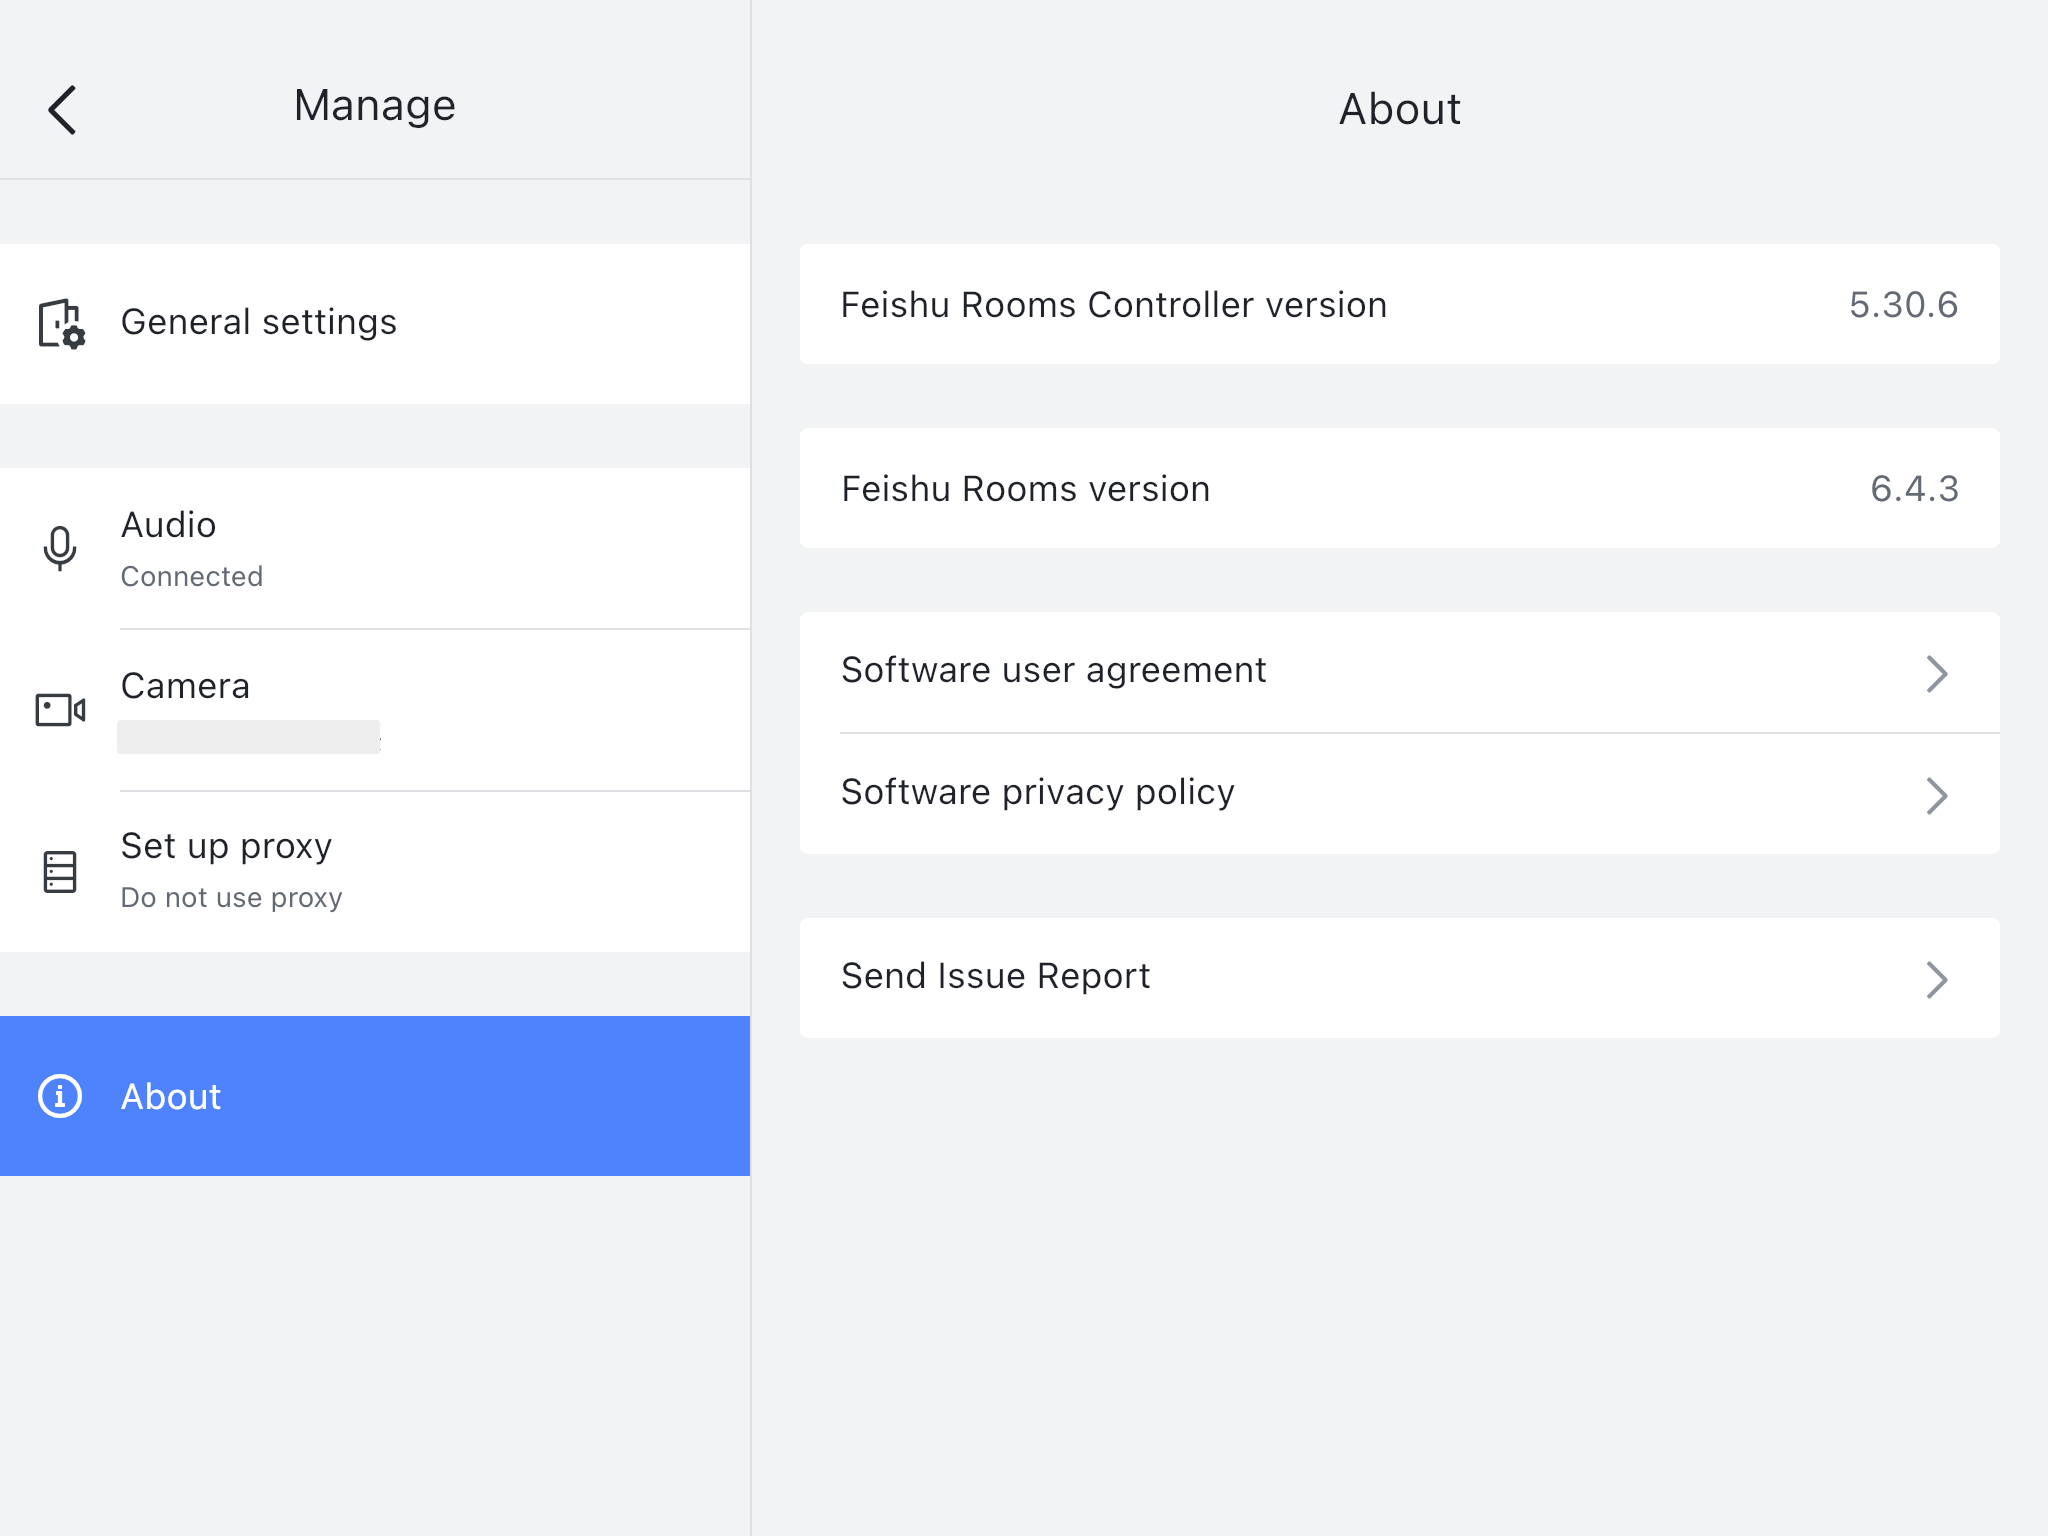The image size is (2048, 1536).
Task: Expand Software privacy policy chevron
Action: 1937,795
